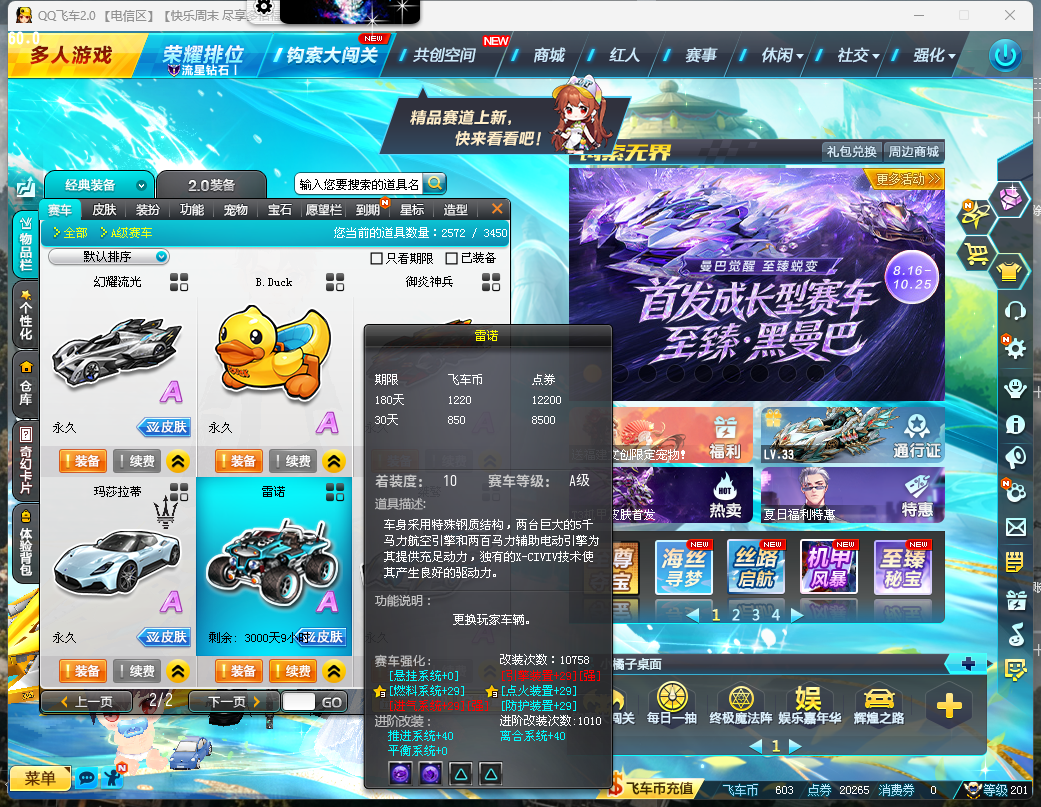Open the purple gem hexagon icon
1041x807 pixels.
(x=1008, y=198)
